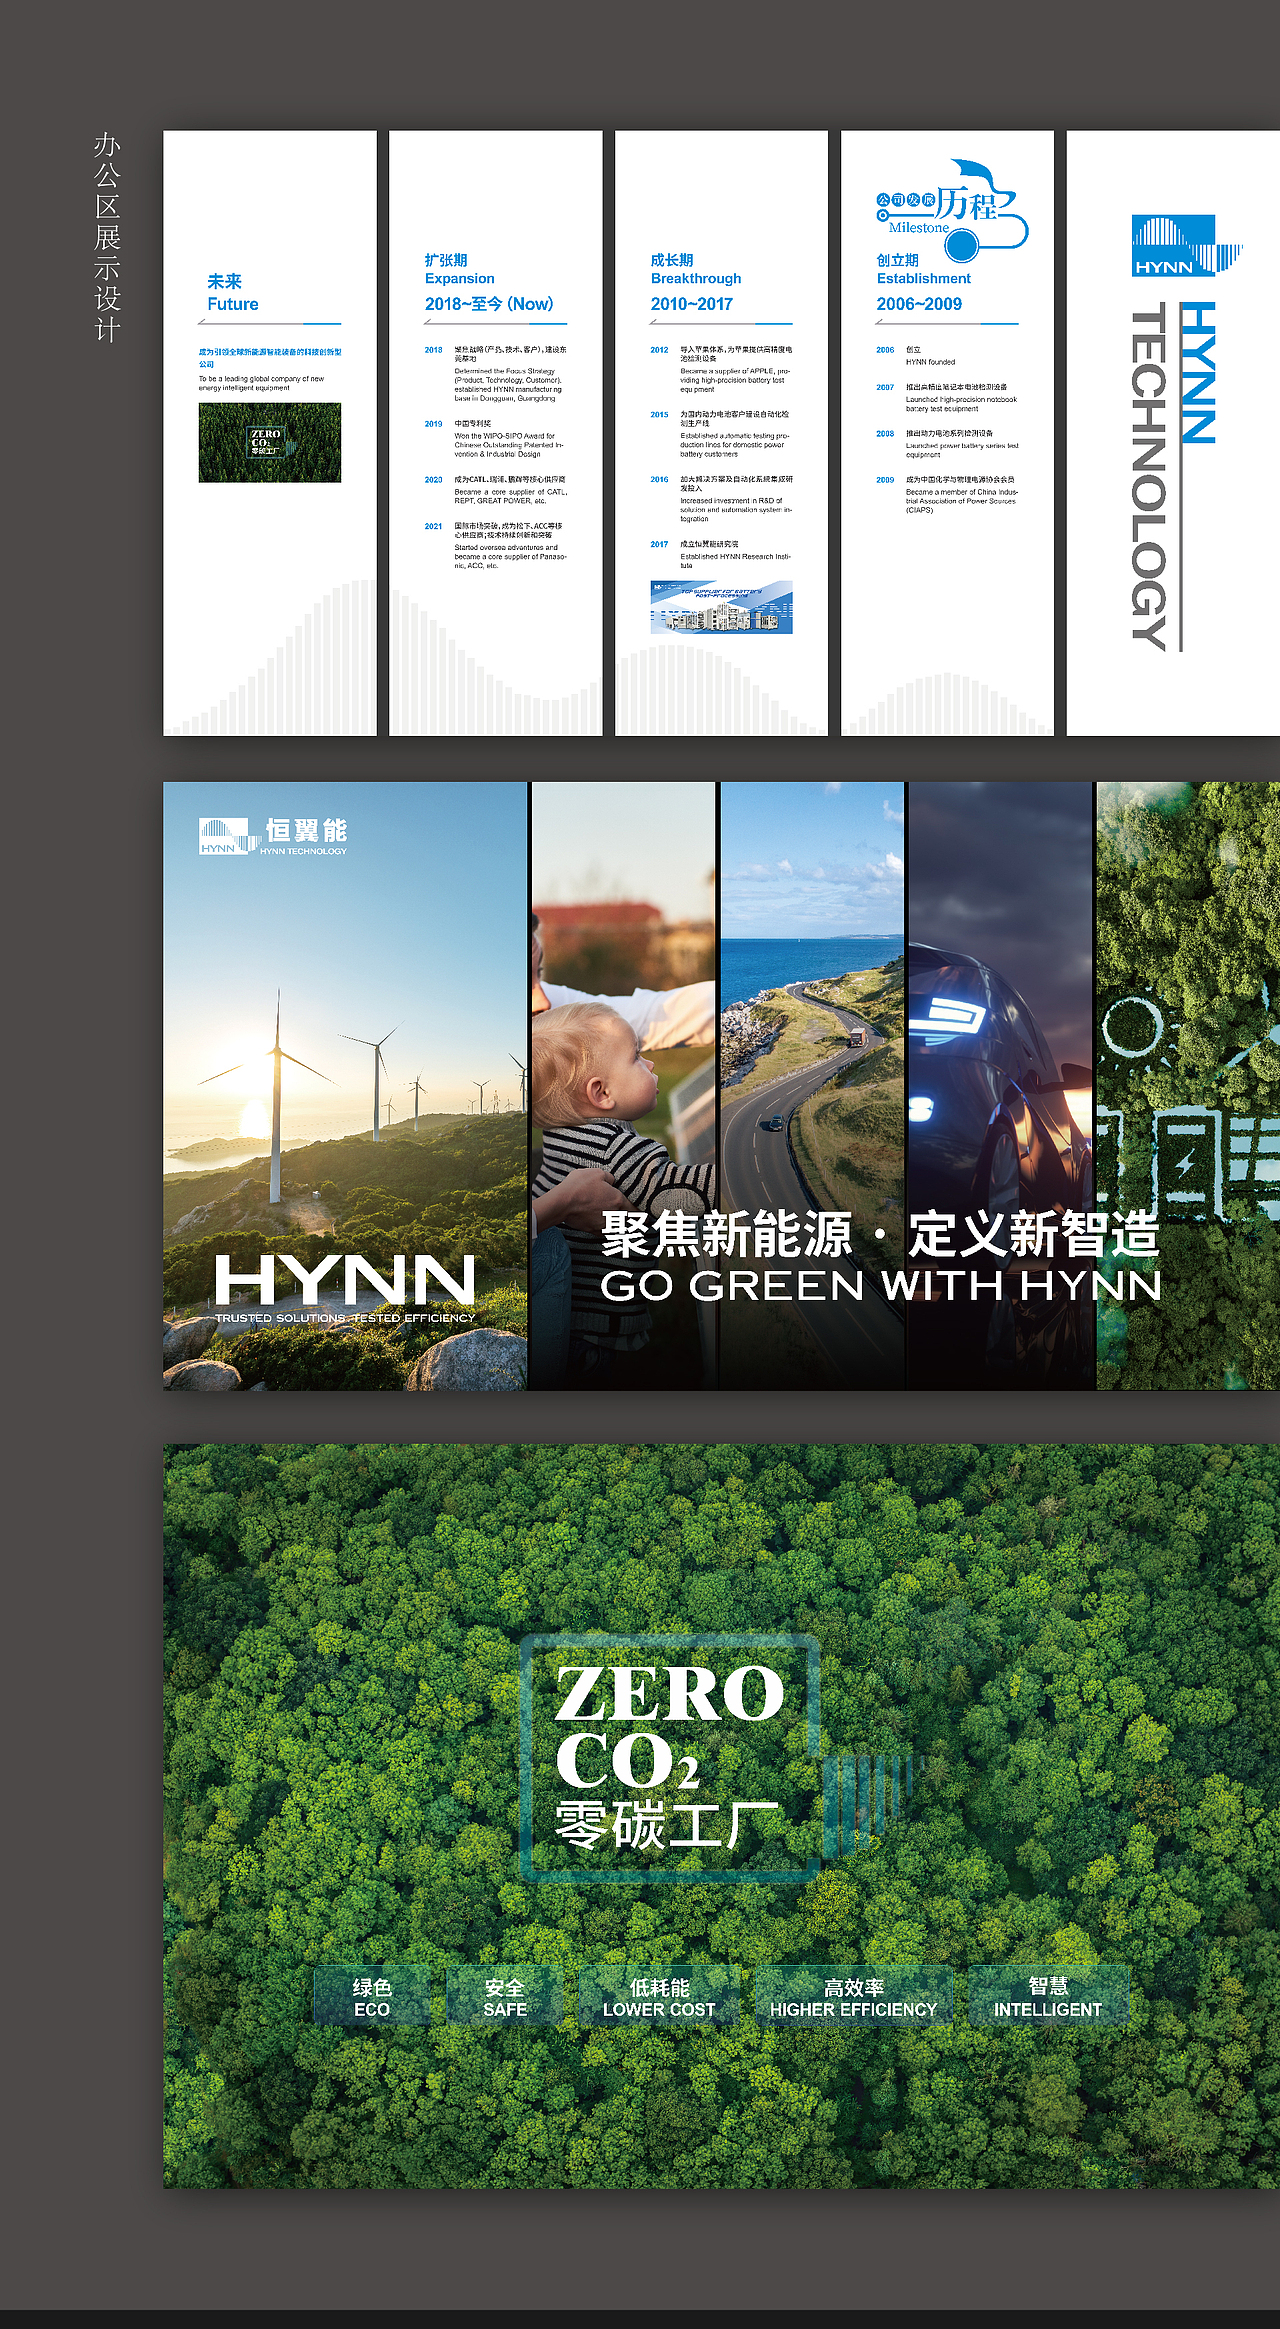Click the large white HYNN wordmark on the banner
The width and height of the screenshot is (1280, 2329).
(x=345, y=1280)
